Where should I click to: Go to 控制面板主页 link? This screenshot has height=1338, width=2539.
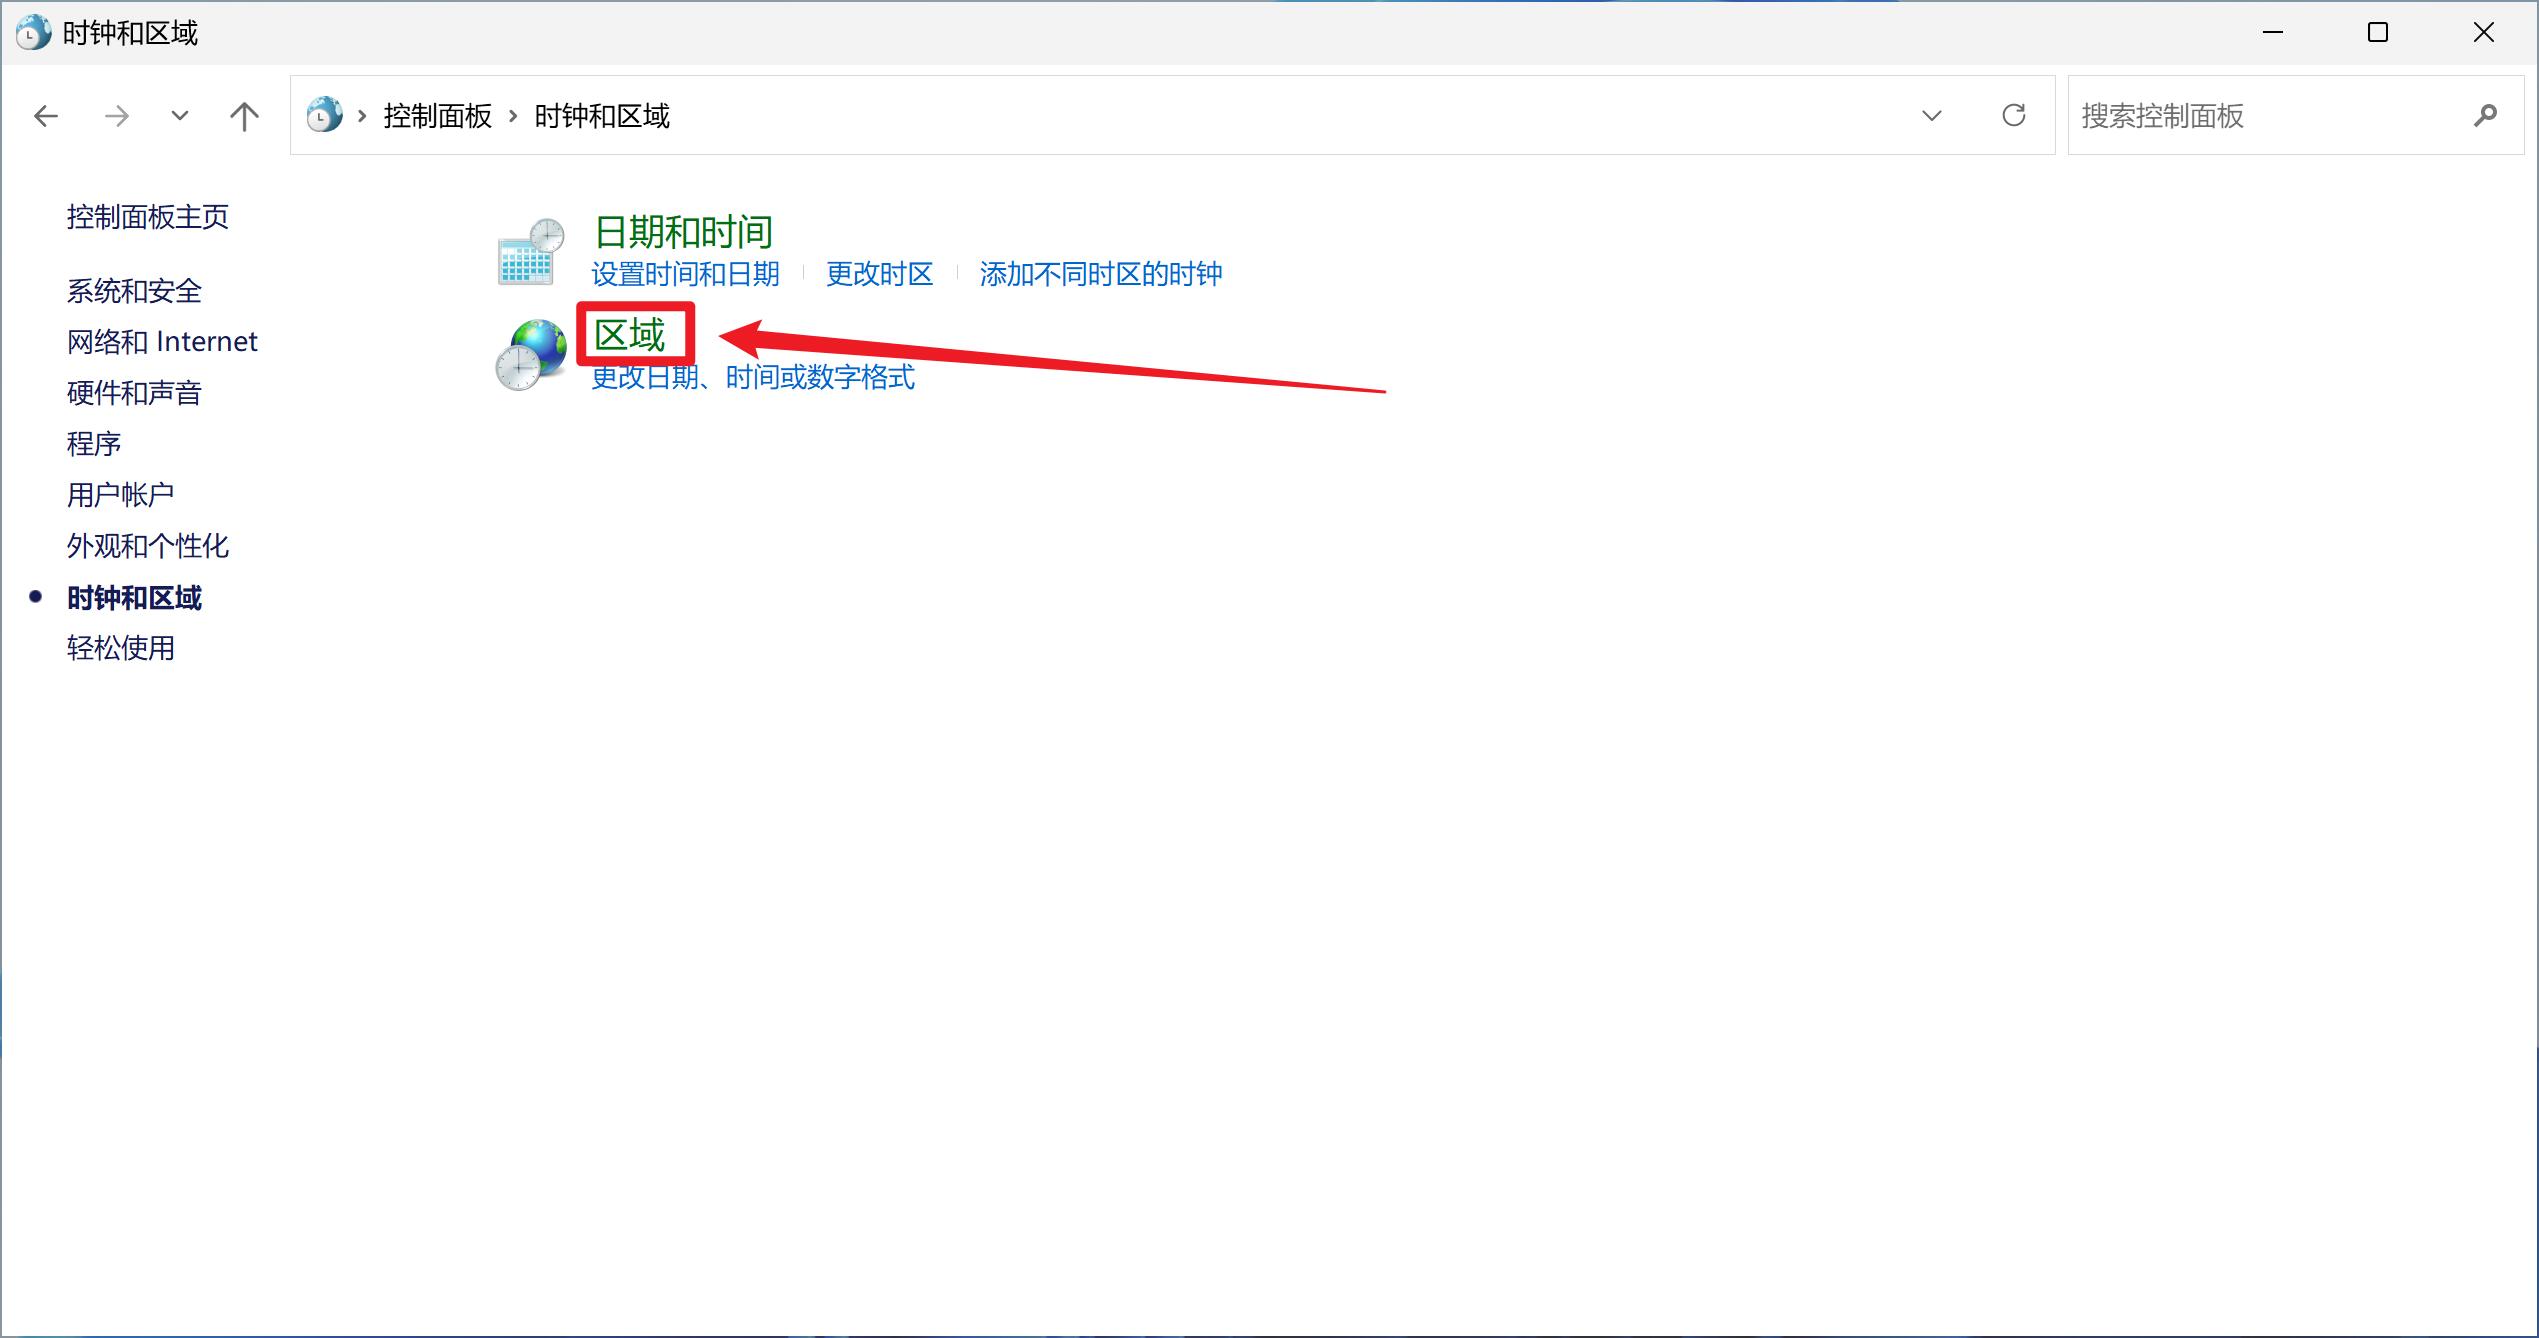148,217
